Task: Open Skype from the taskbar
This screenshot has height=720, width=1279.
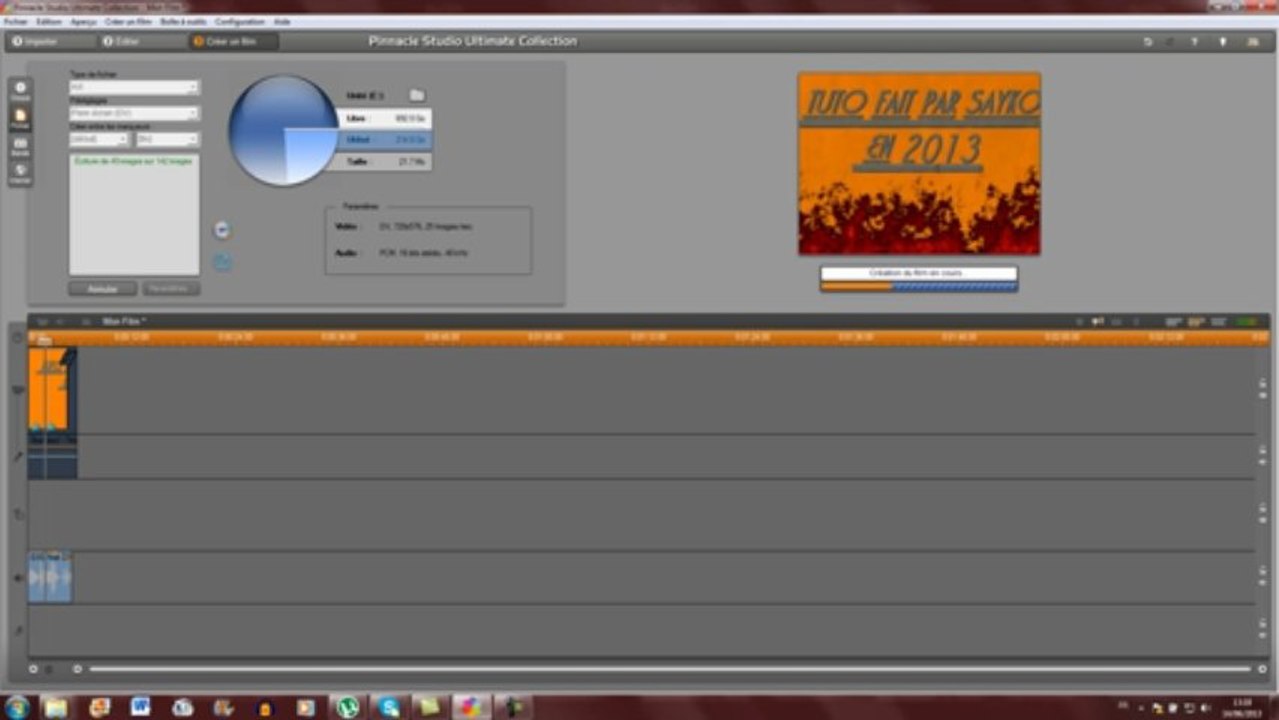Action: [x=389, y=707]
